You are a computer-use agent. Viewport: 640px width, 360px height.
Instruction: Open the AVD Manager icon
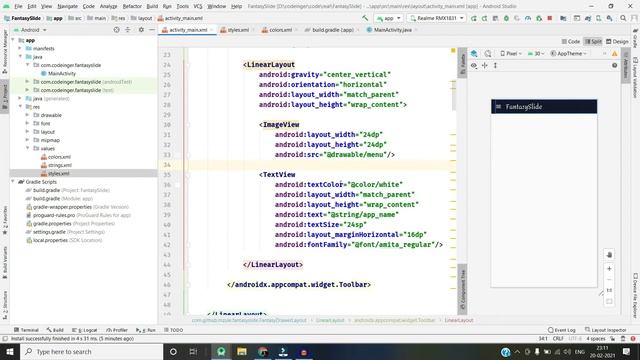[598, 18]
